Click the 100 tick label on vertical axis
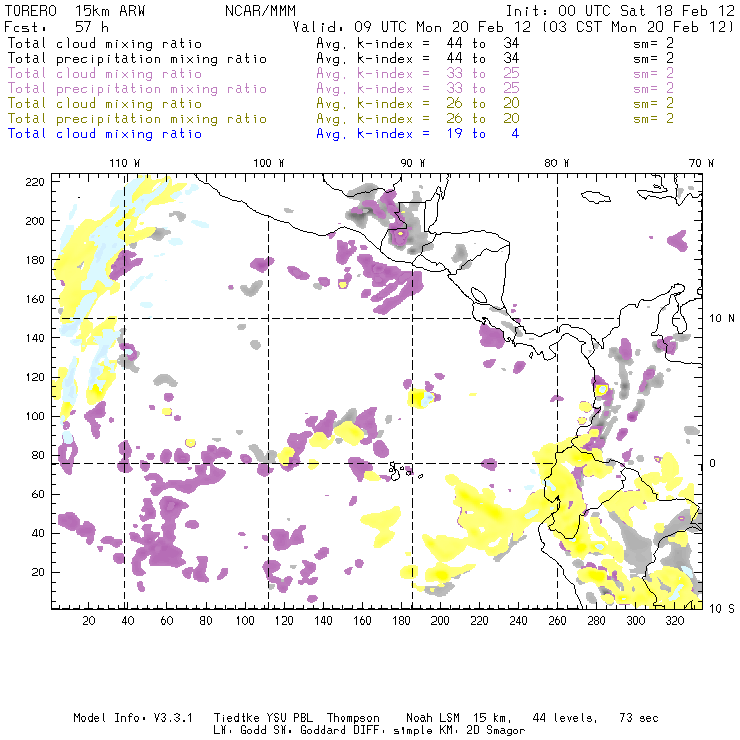This screenshot has height=740, width=740. point(35,416)
